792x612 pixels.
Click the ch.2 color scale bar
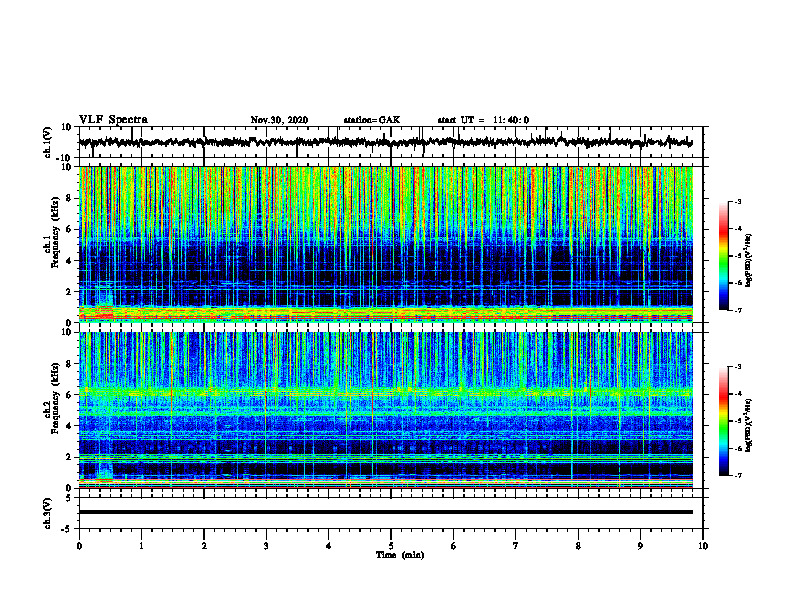coord(723,421)
